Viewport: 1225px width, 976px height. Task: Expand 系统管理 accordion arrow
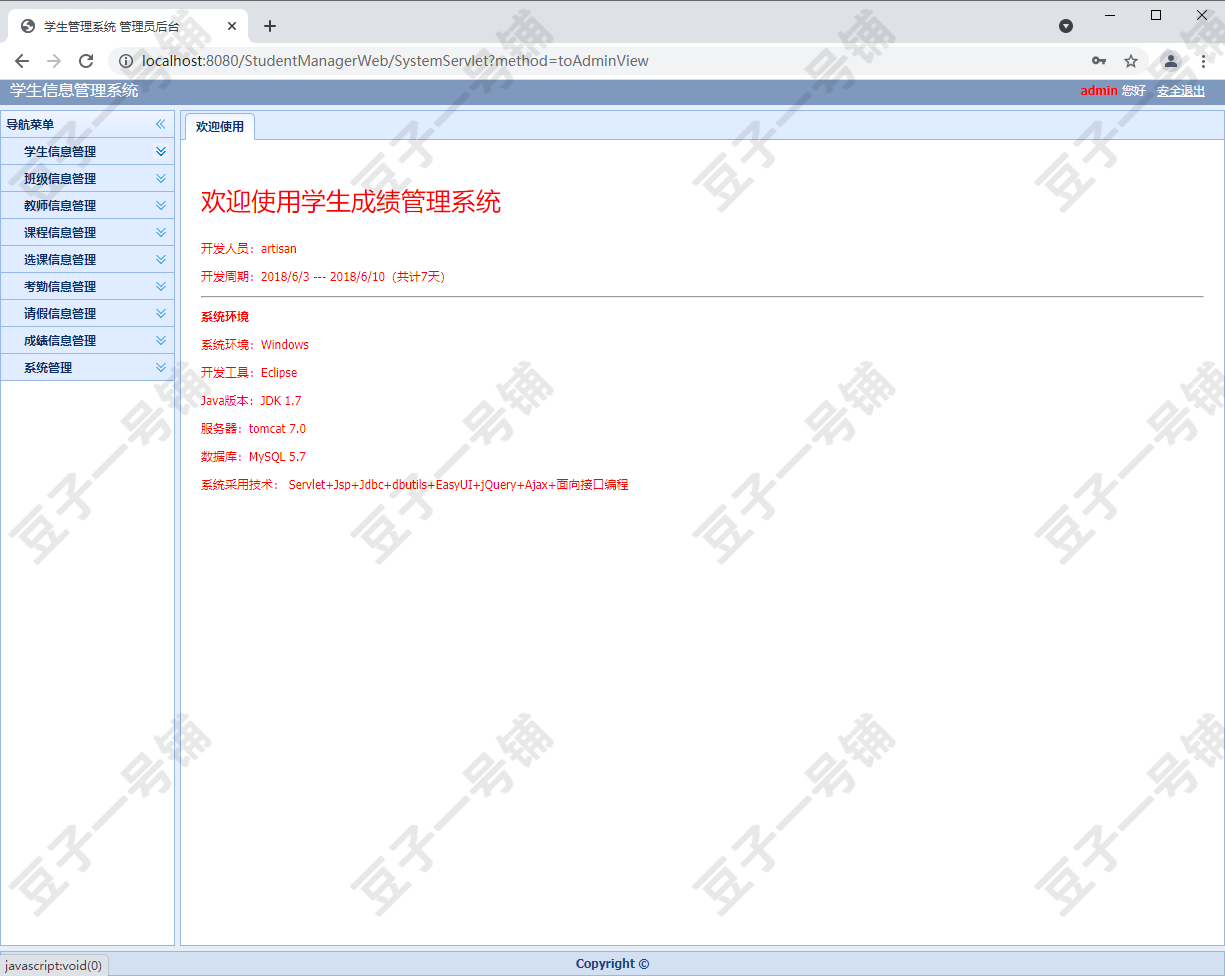[161, 367]
